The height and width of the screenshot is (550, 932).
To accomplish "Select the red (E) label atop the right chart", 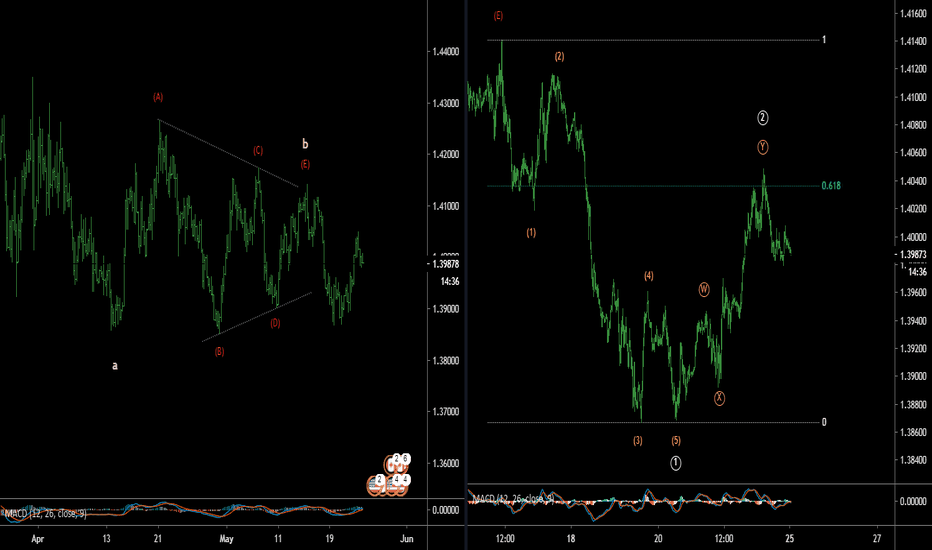I will click(x=498, y=16).
